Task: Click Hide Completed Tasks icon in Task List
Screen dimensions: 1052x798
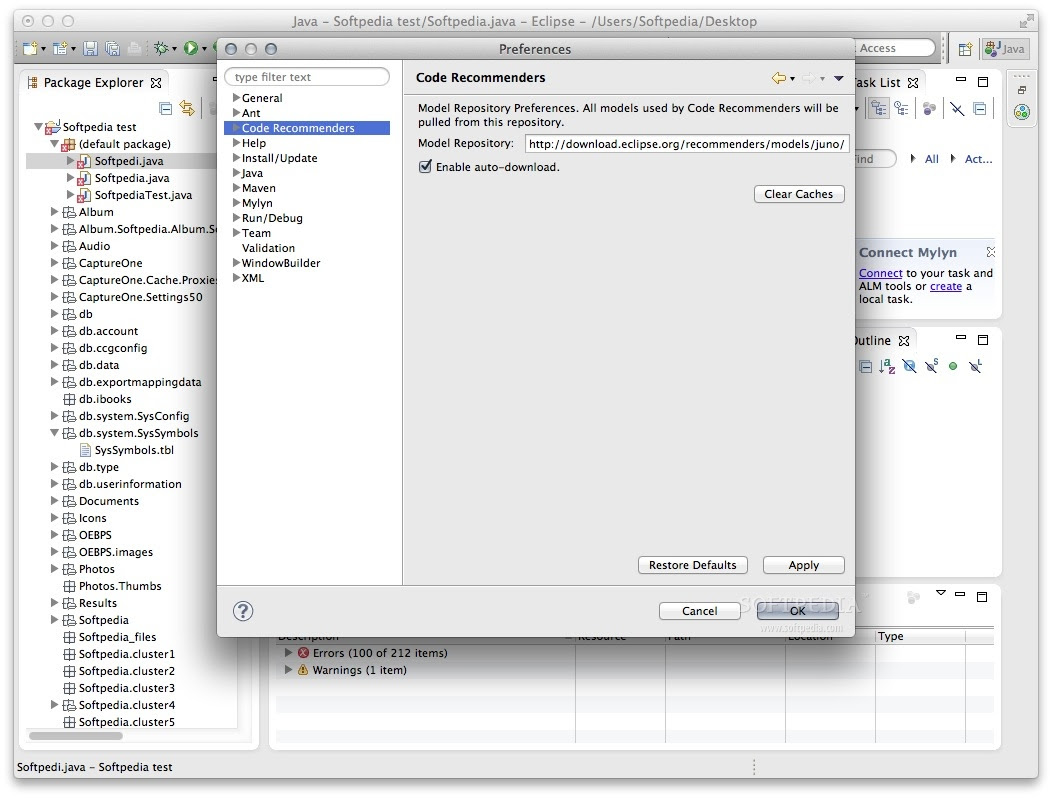Action: tap(957, 109)
